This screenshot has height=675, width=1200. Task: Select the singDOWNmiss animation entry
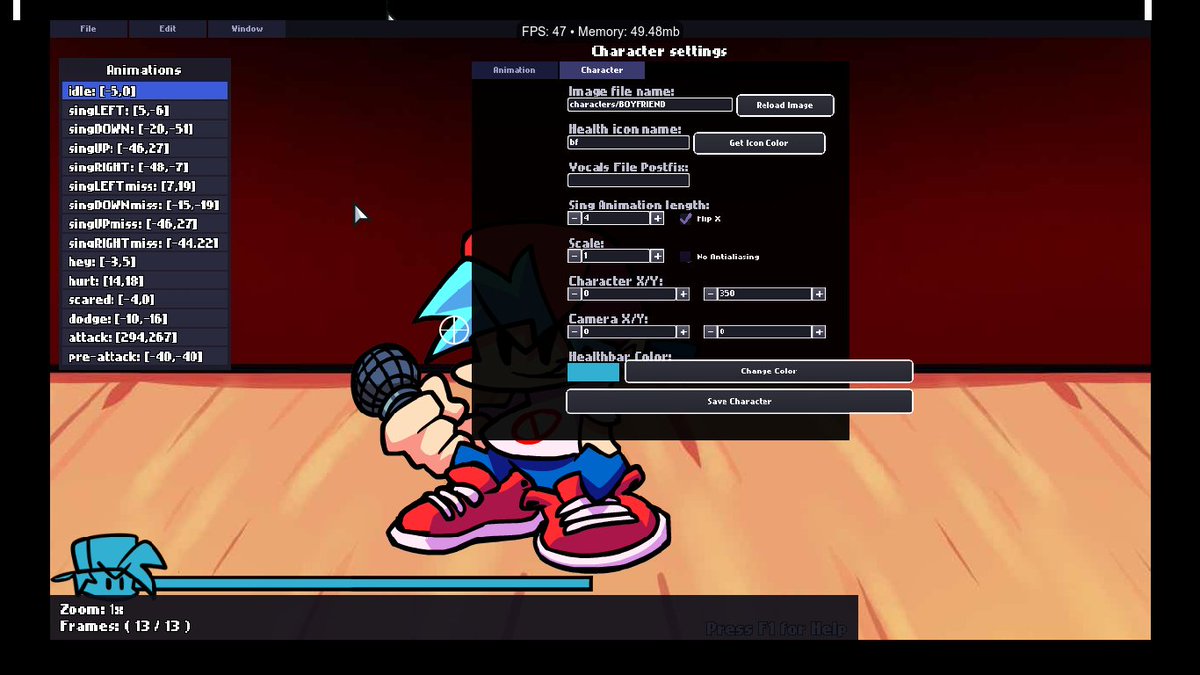pos(145,205)
